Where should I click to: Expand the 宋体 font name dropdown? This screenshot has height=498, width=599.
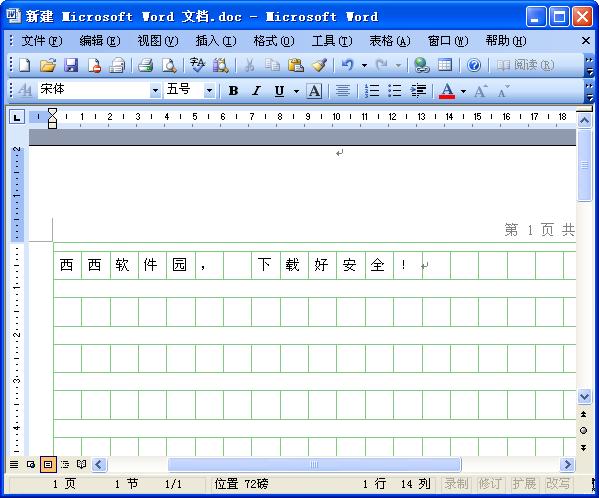coord(155,91)
